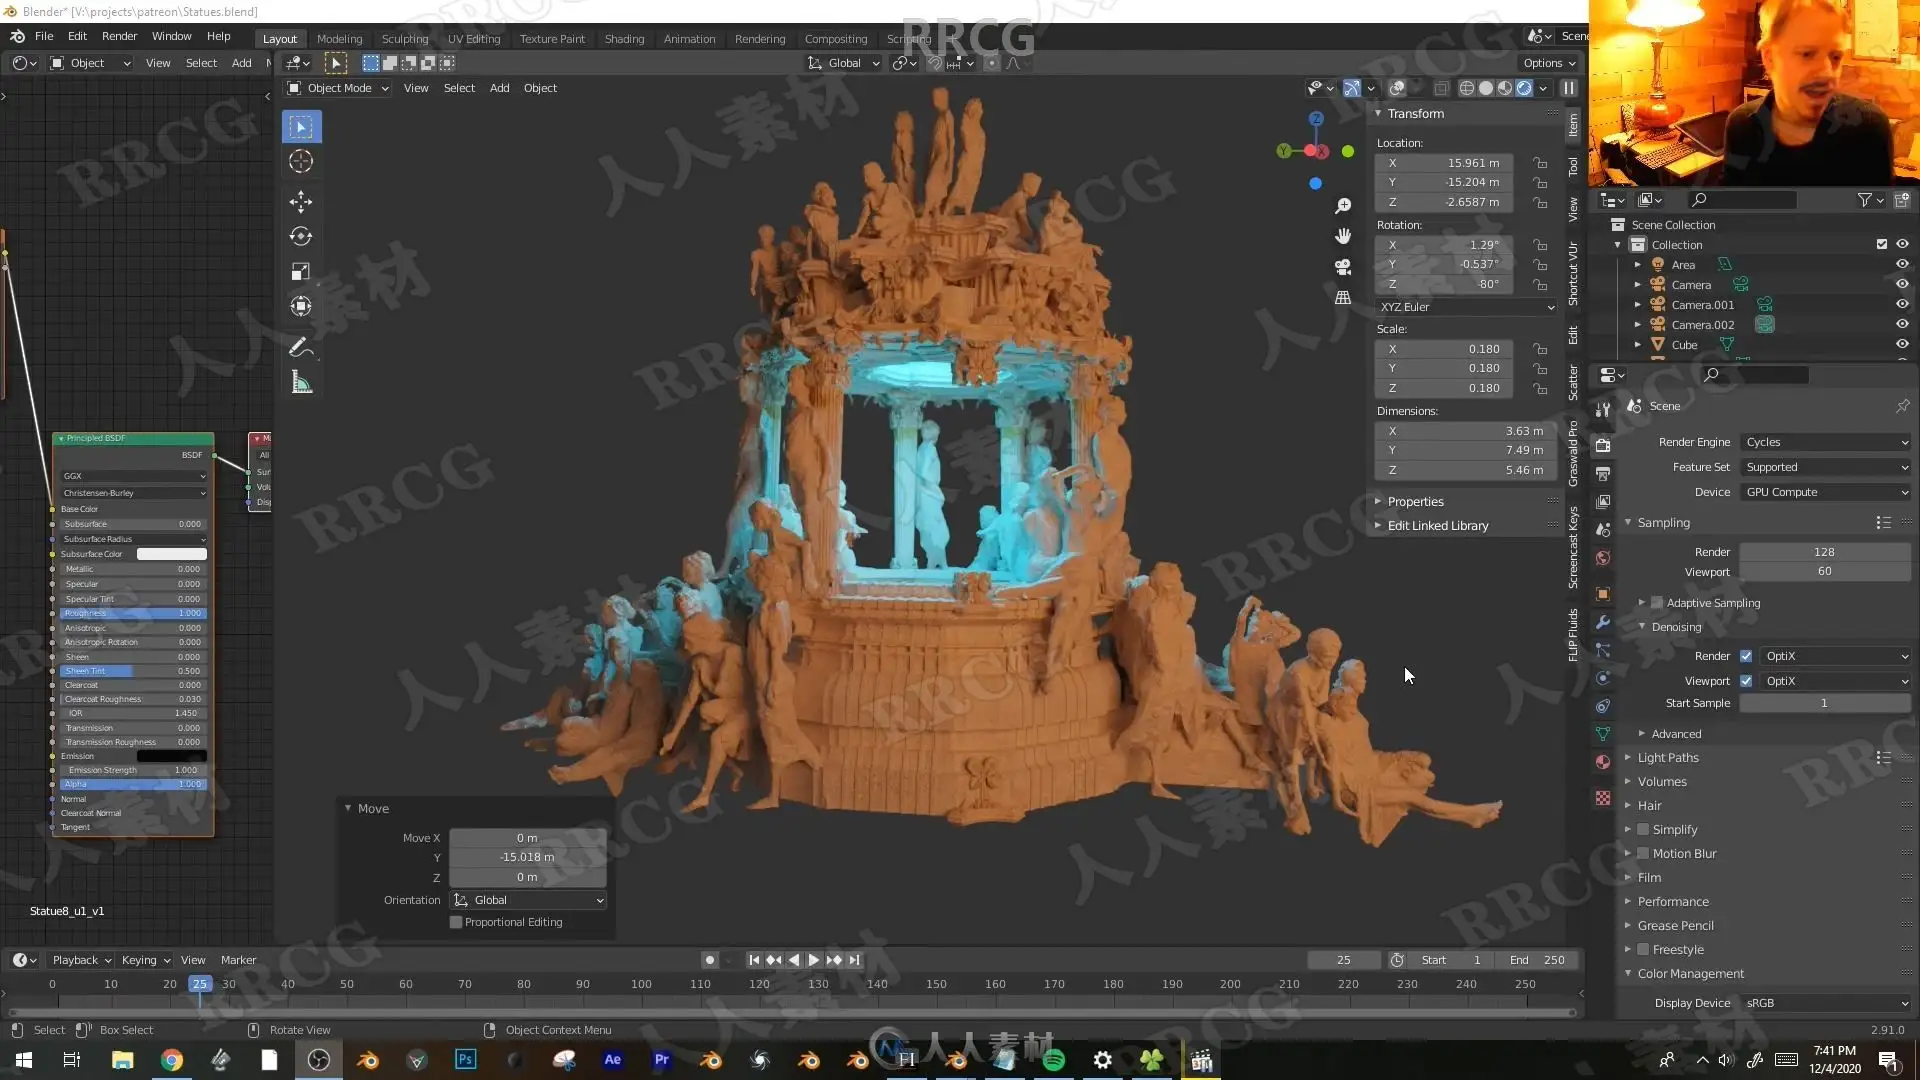The image size is (1920, 1080).
Task: Hide the Camera.001 object in outliner
Action: tap(1902, 305)
